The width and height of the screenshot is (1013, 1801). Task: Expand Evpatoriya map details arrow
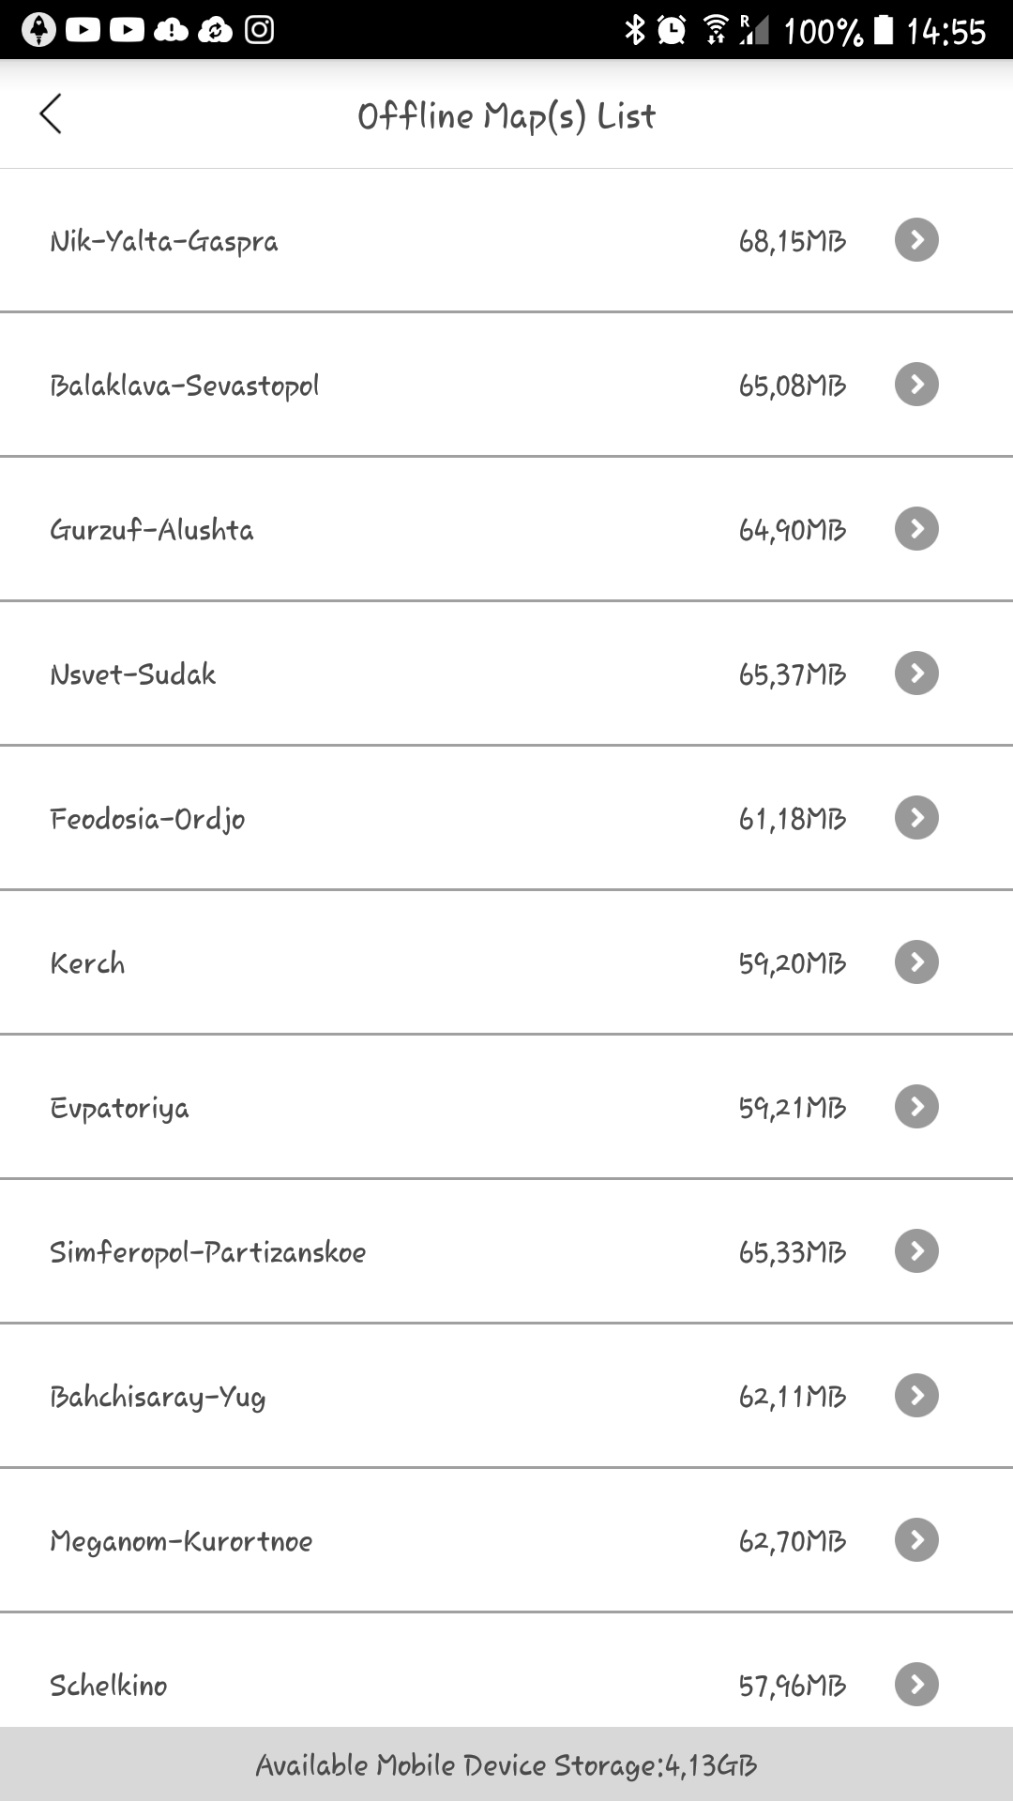pos(916,1107)
